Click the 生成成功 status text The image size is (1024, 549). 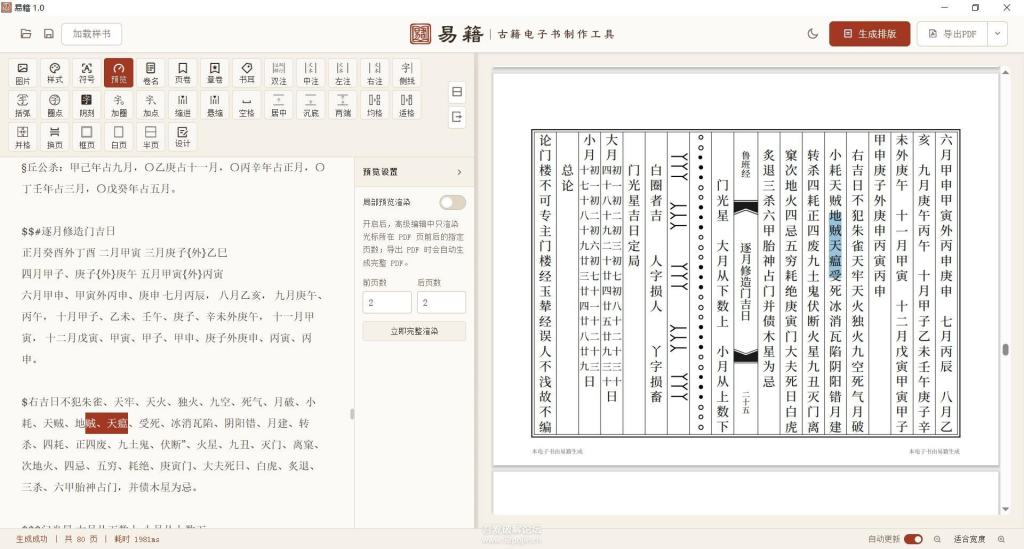click(x=32, y=539)
